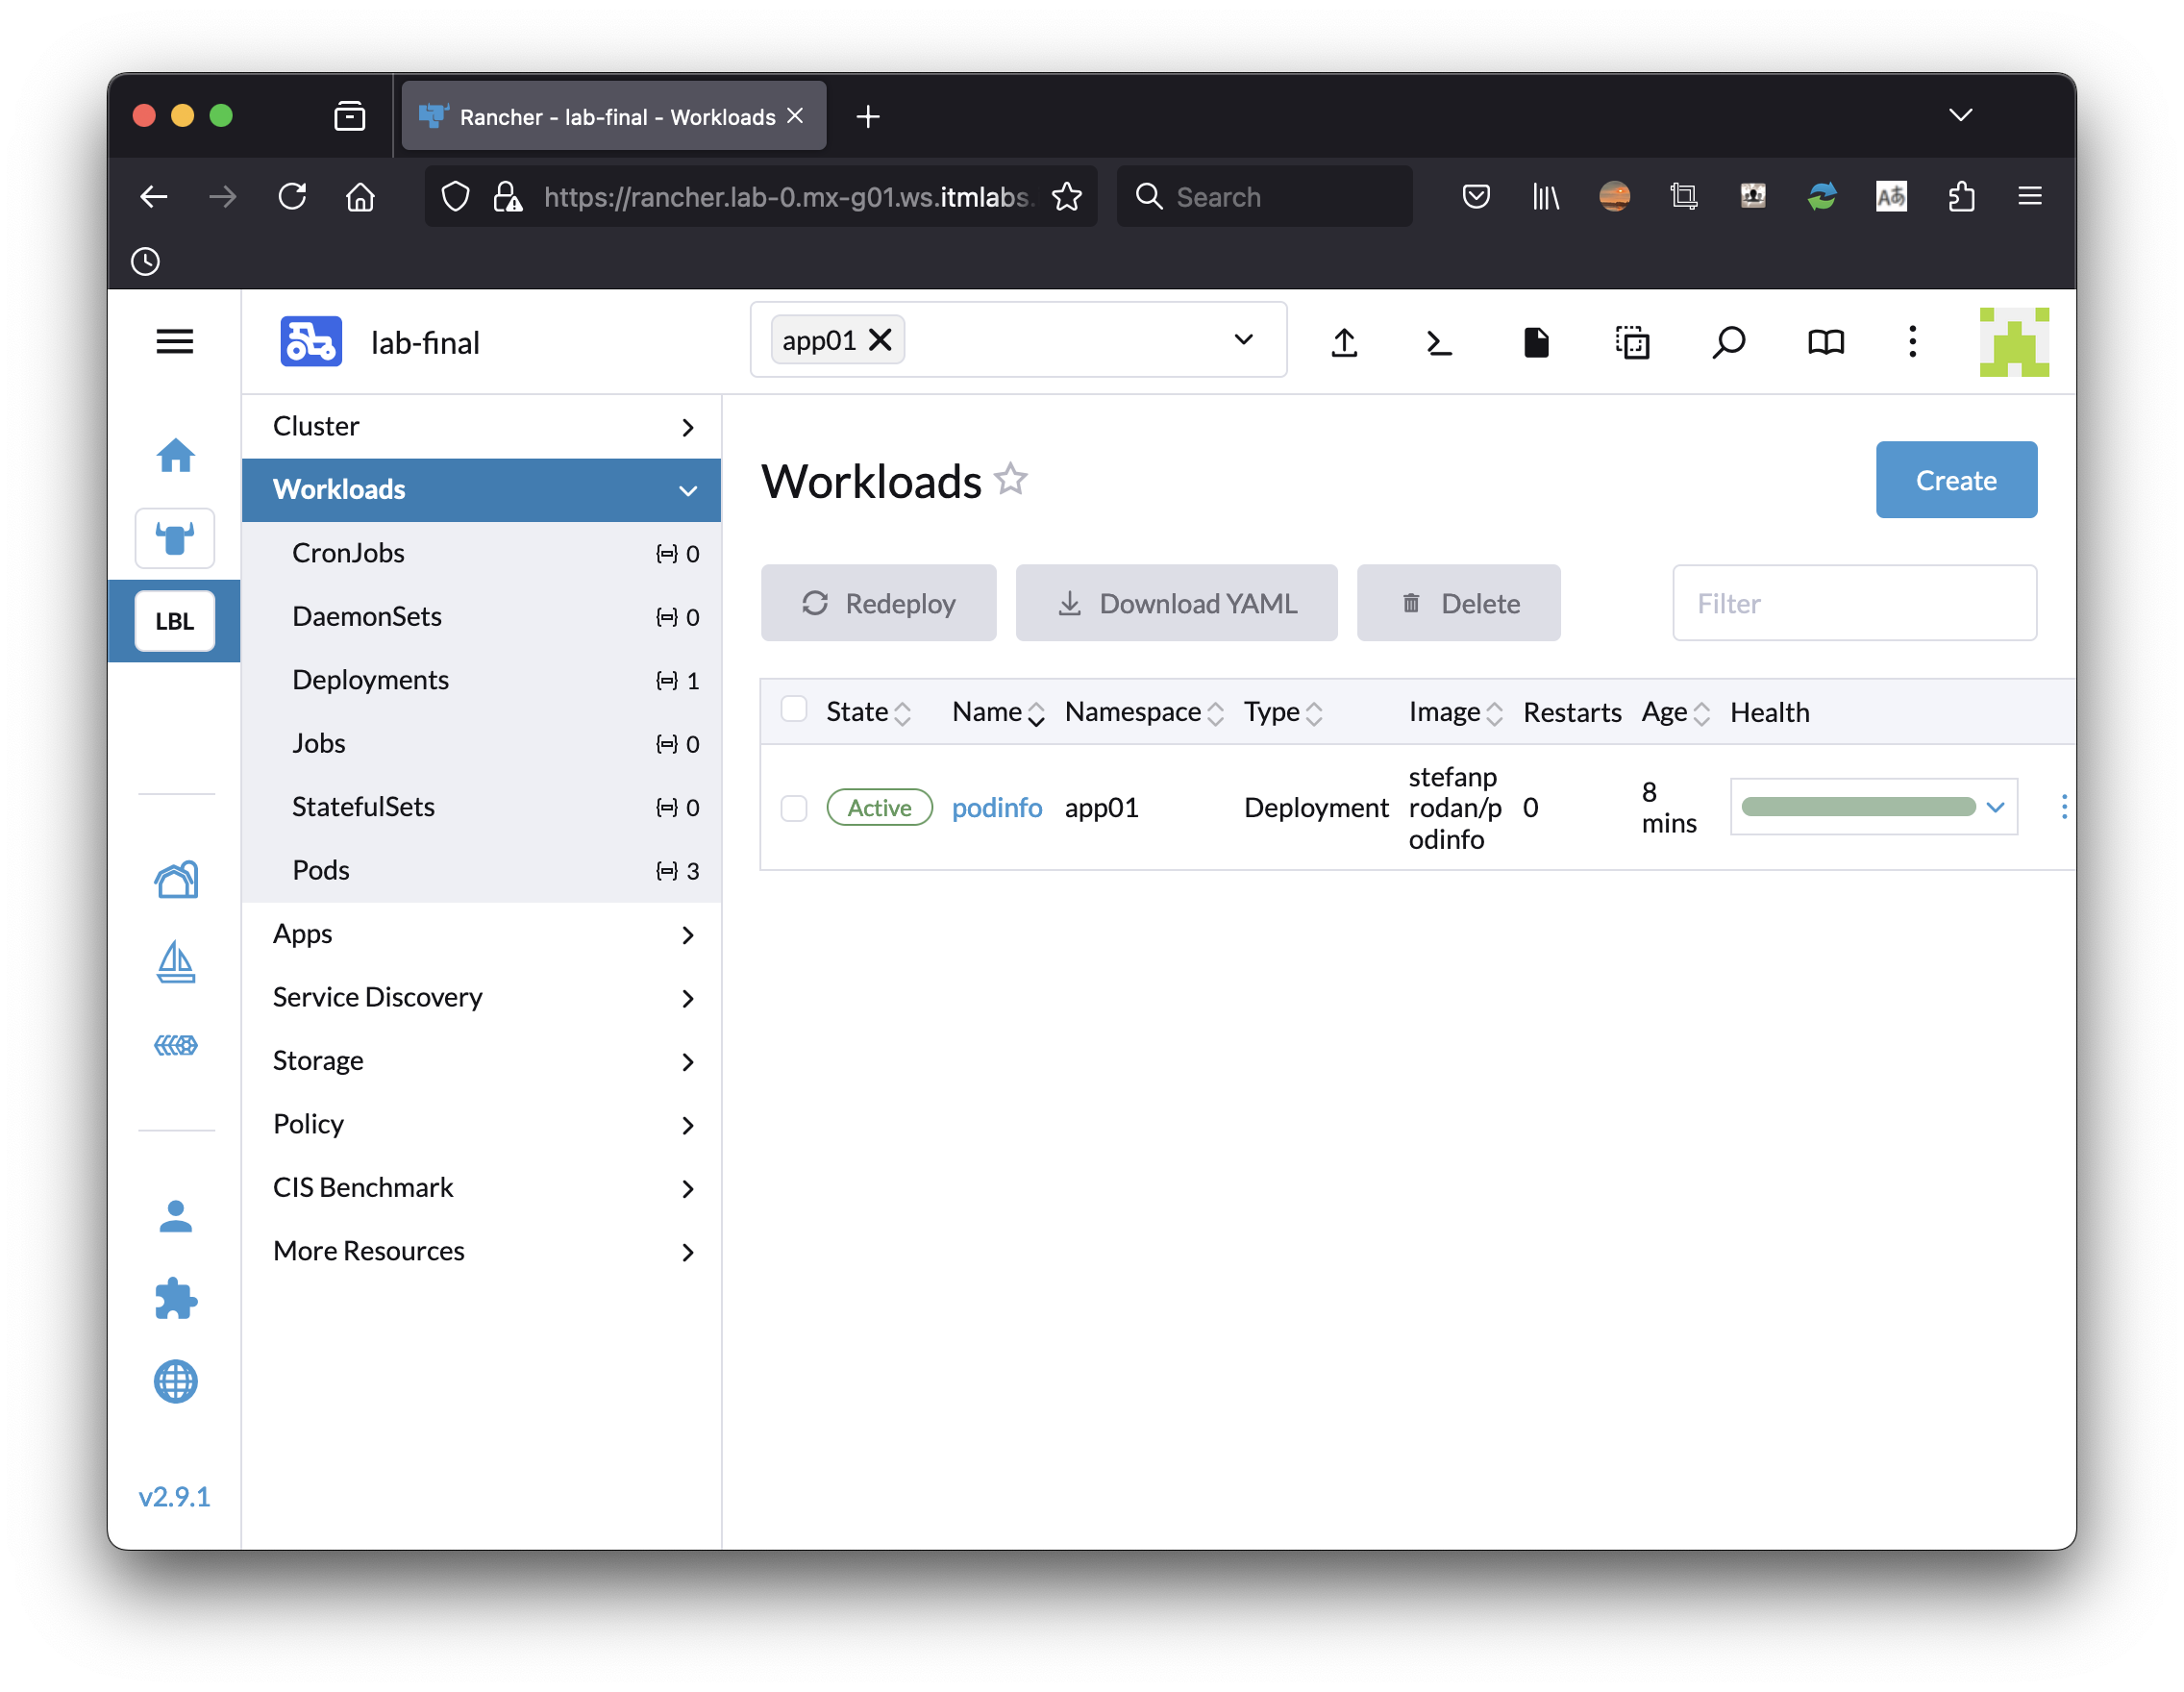Click the Create workload button
Image resolution: width=2184 pixels, height=1692 pixels.
pyautogui.click(x=1956, y=480)
